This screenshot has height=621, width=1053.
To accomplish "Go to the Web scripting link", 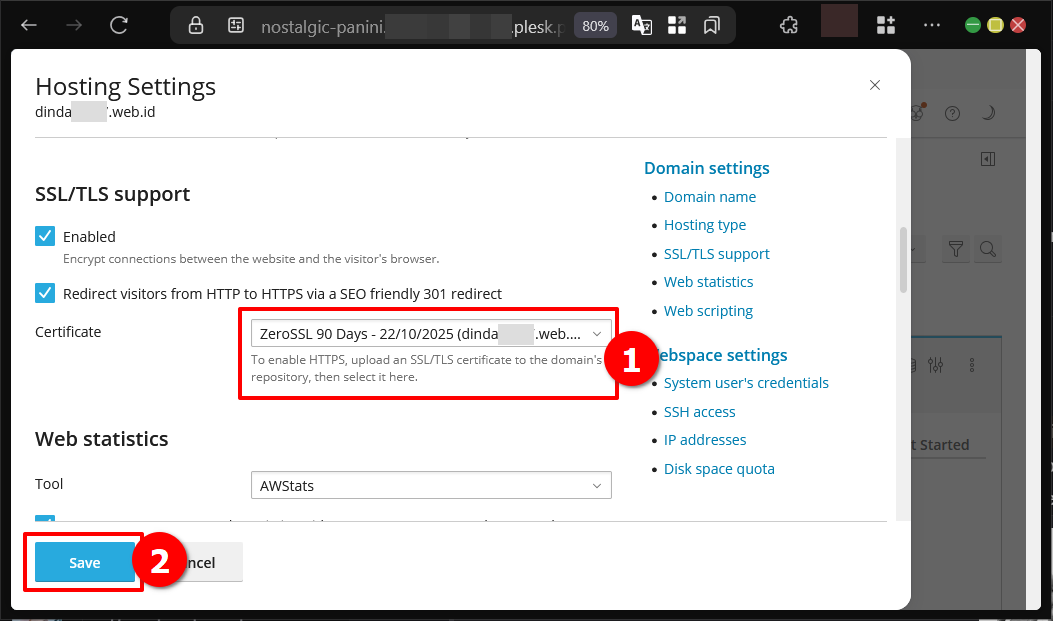I will pos(708,311).
